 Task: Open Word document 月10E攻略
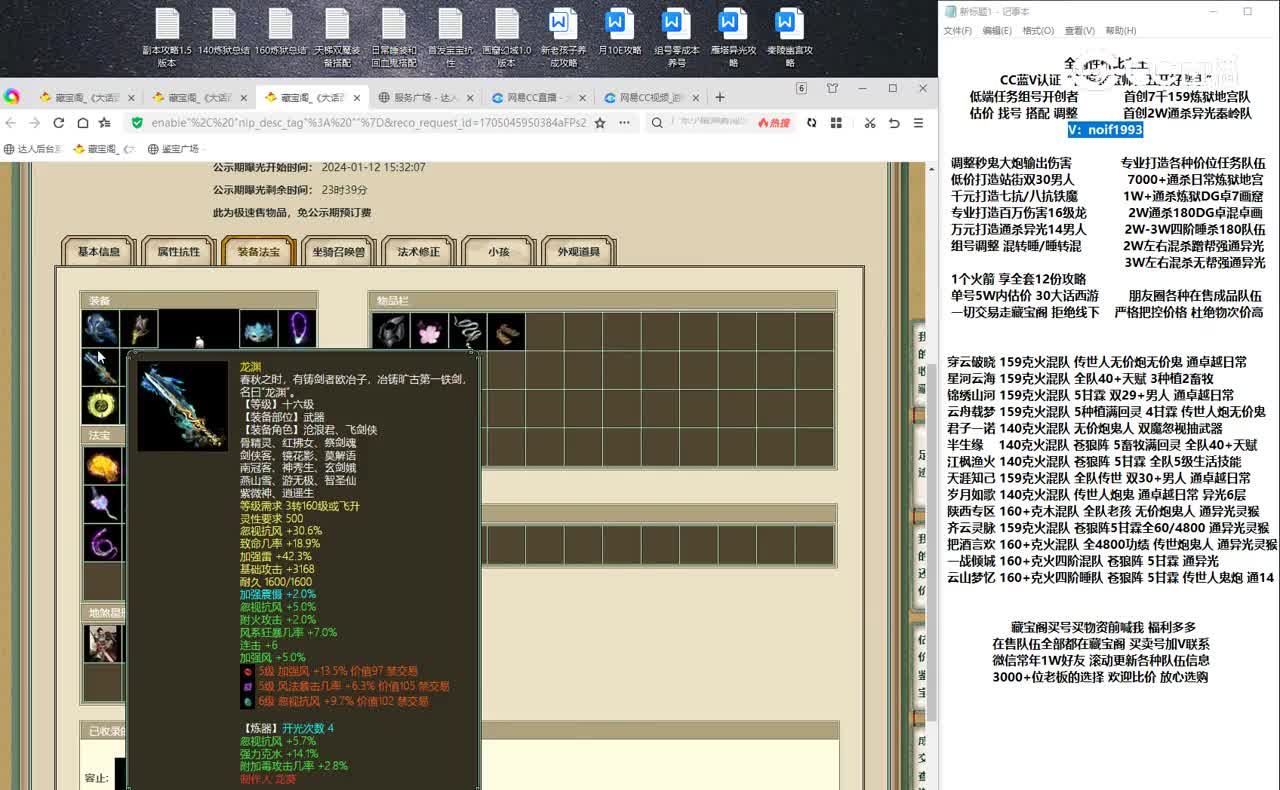pyautogui.click(x=619, y=32)
